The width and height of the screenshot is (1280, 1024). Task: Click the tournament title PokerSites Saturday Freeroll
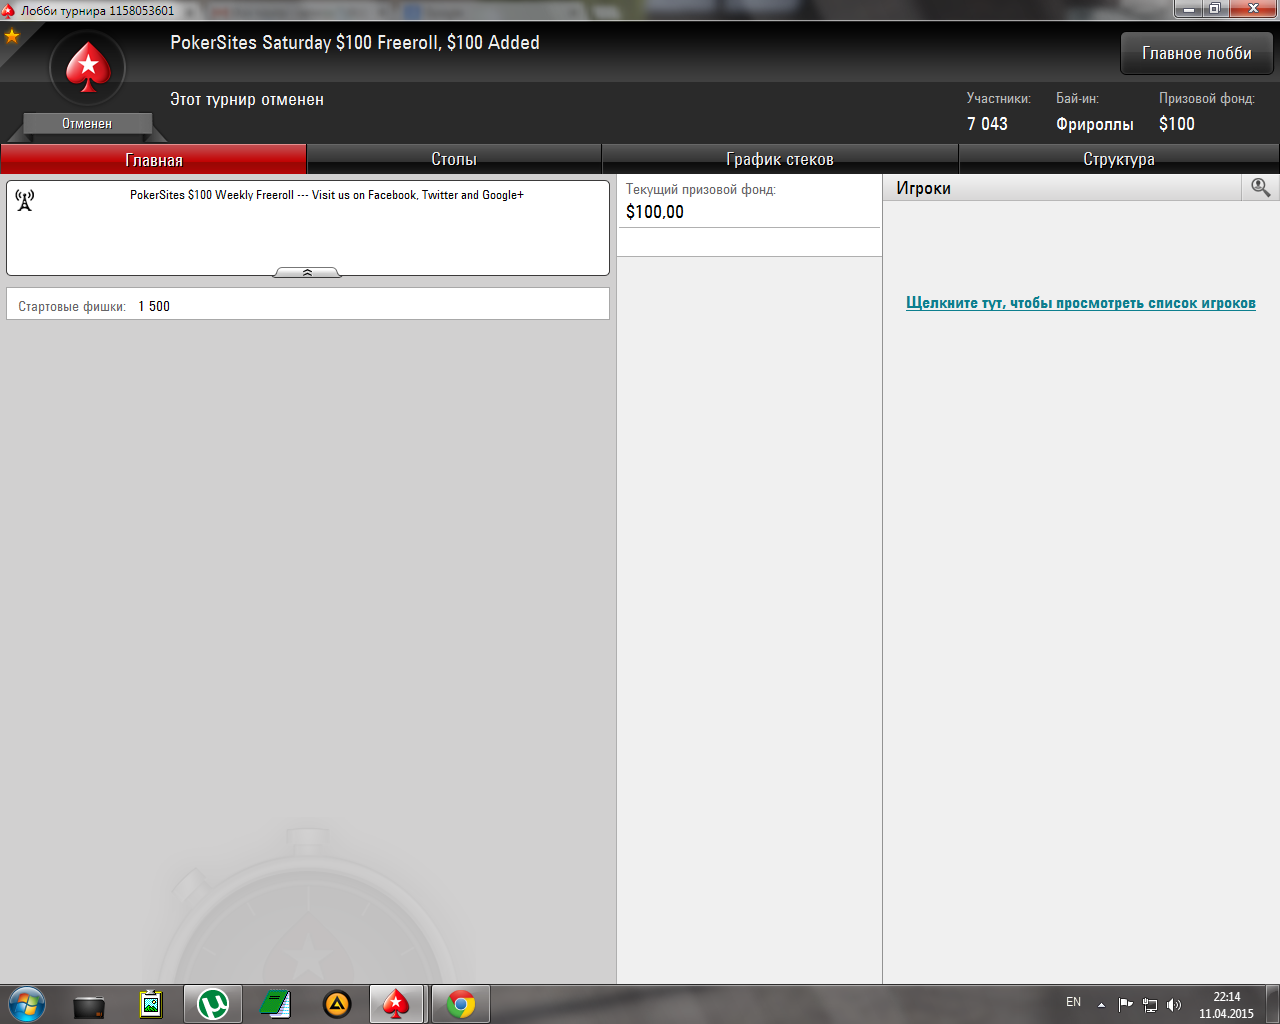[355, 42]
